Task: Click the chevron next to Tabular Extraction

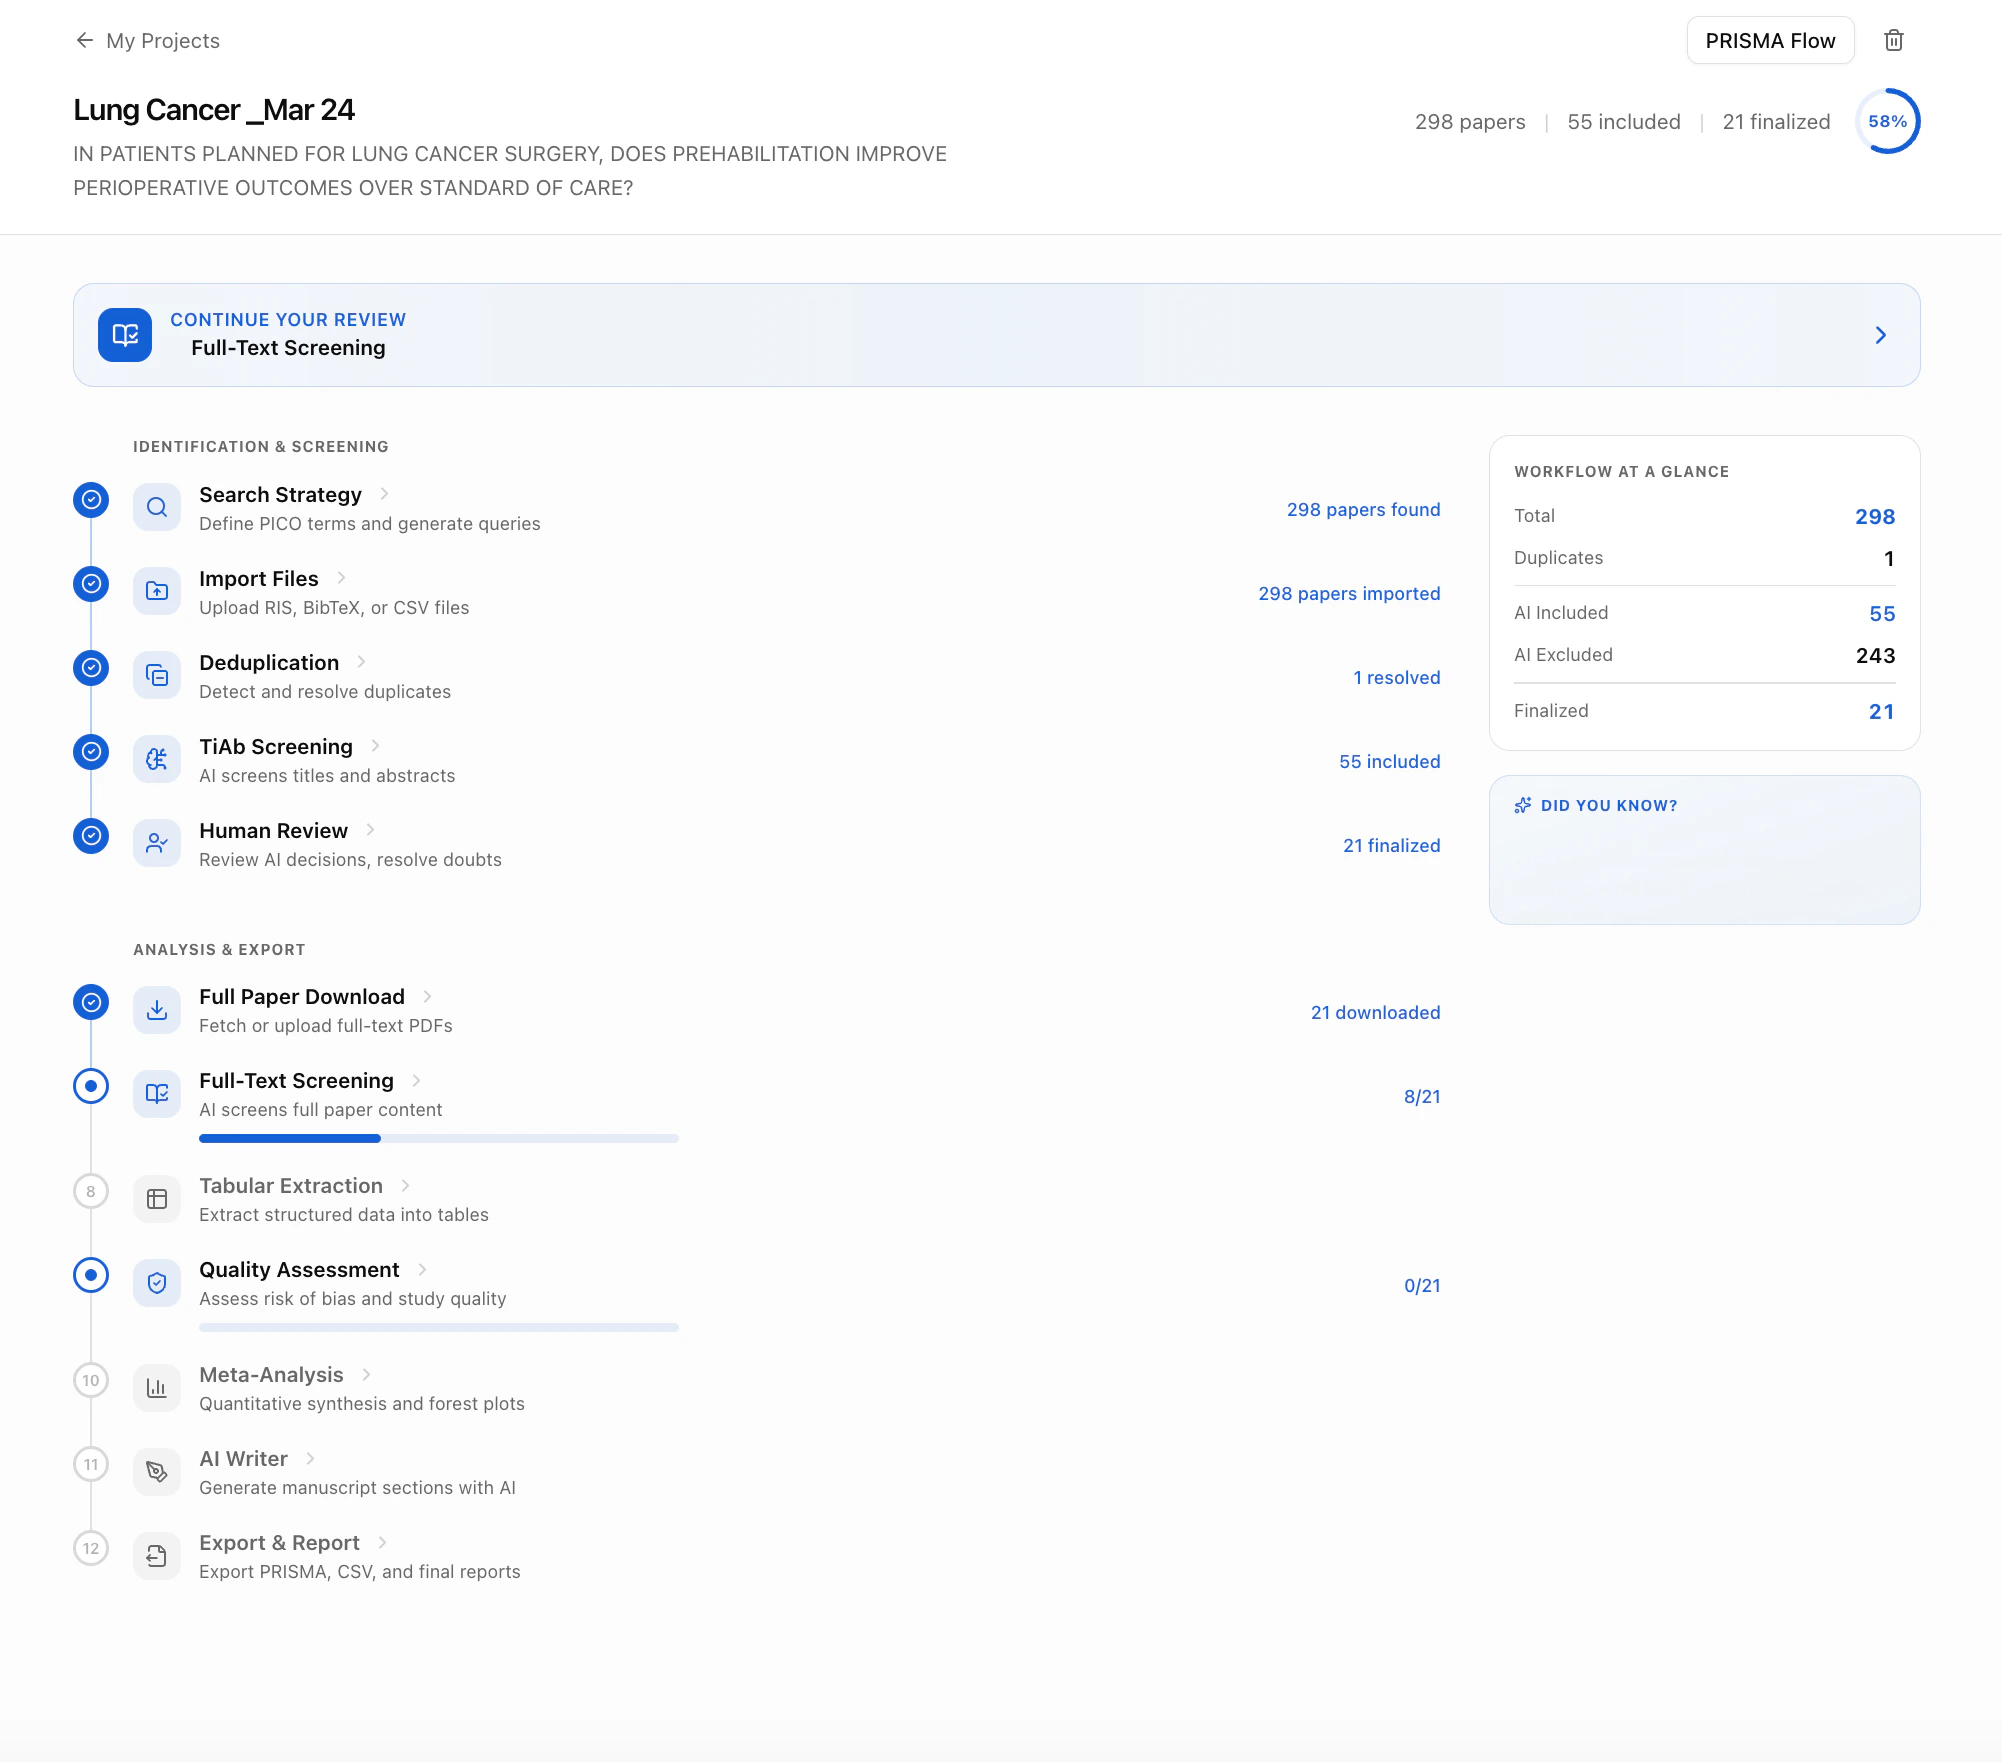Action: click(406, 1186)
